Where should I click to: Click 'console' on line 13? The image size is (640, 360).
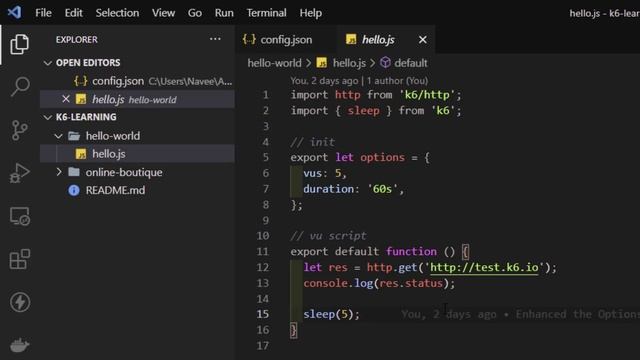coord(325,283)
